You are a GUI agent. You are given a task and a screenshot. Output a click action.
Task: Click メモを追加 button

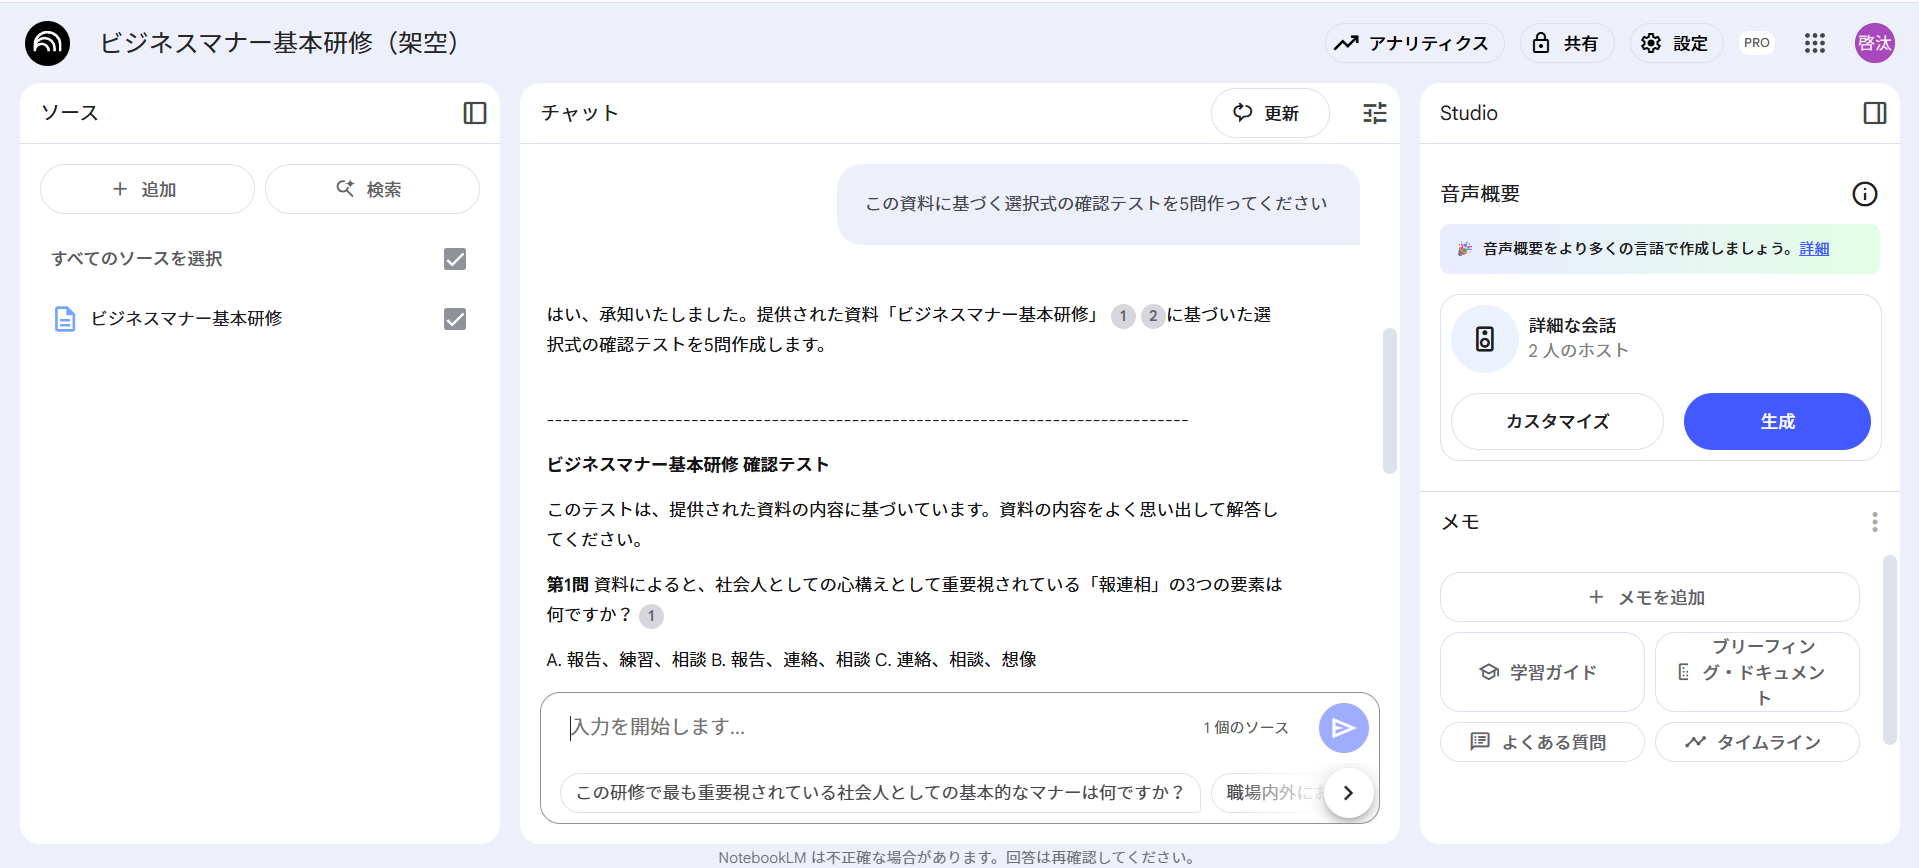coord(1649,597)
